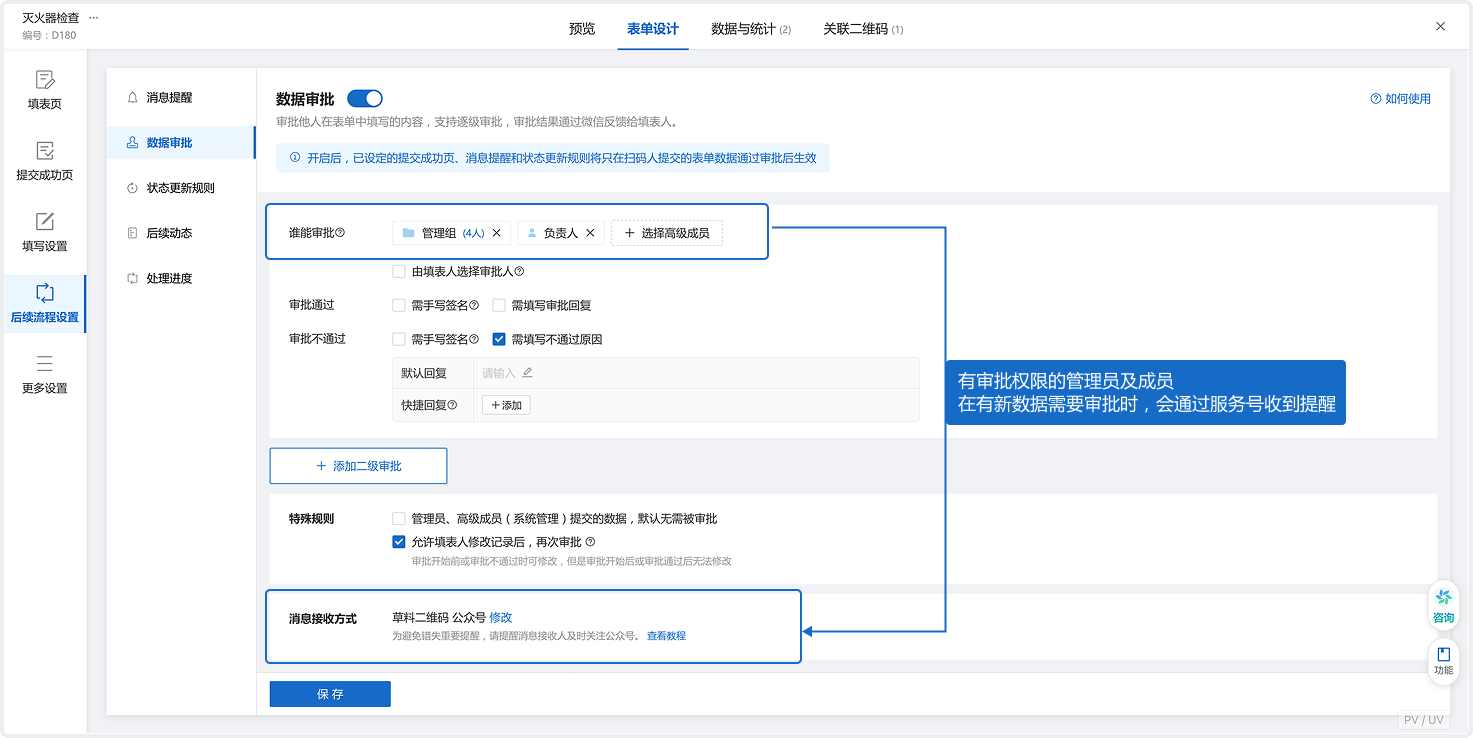Open the 如何使用 help link
The height and width of the screenshot is (738, 1473).
click(x=1402, y=99)
